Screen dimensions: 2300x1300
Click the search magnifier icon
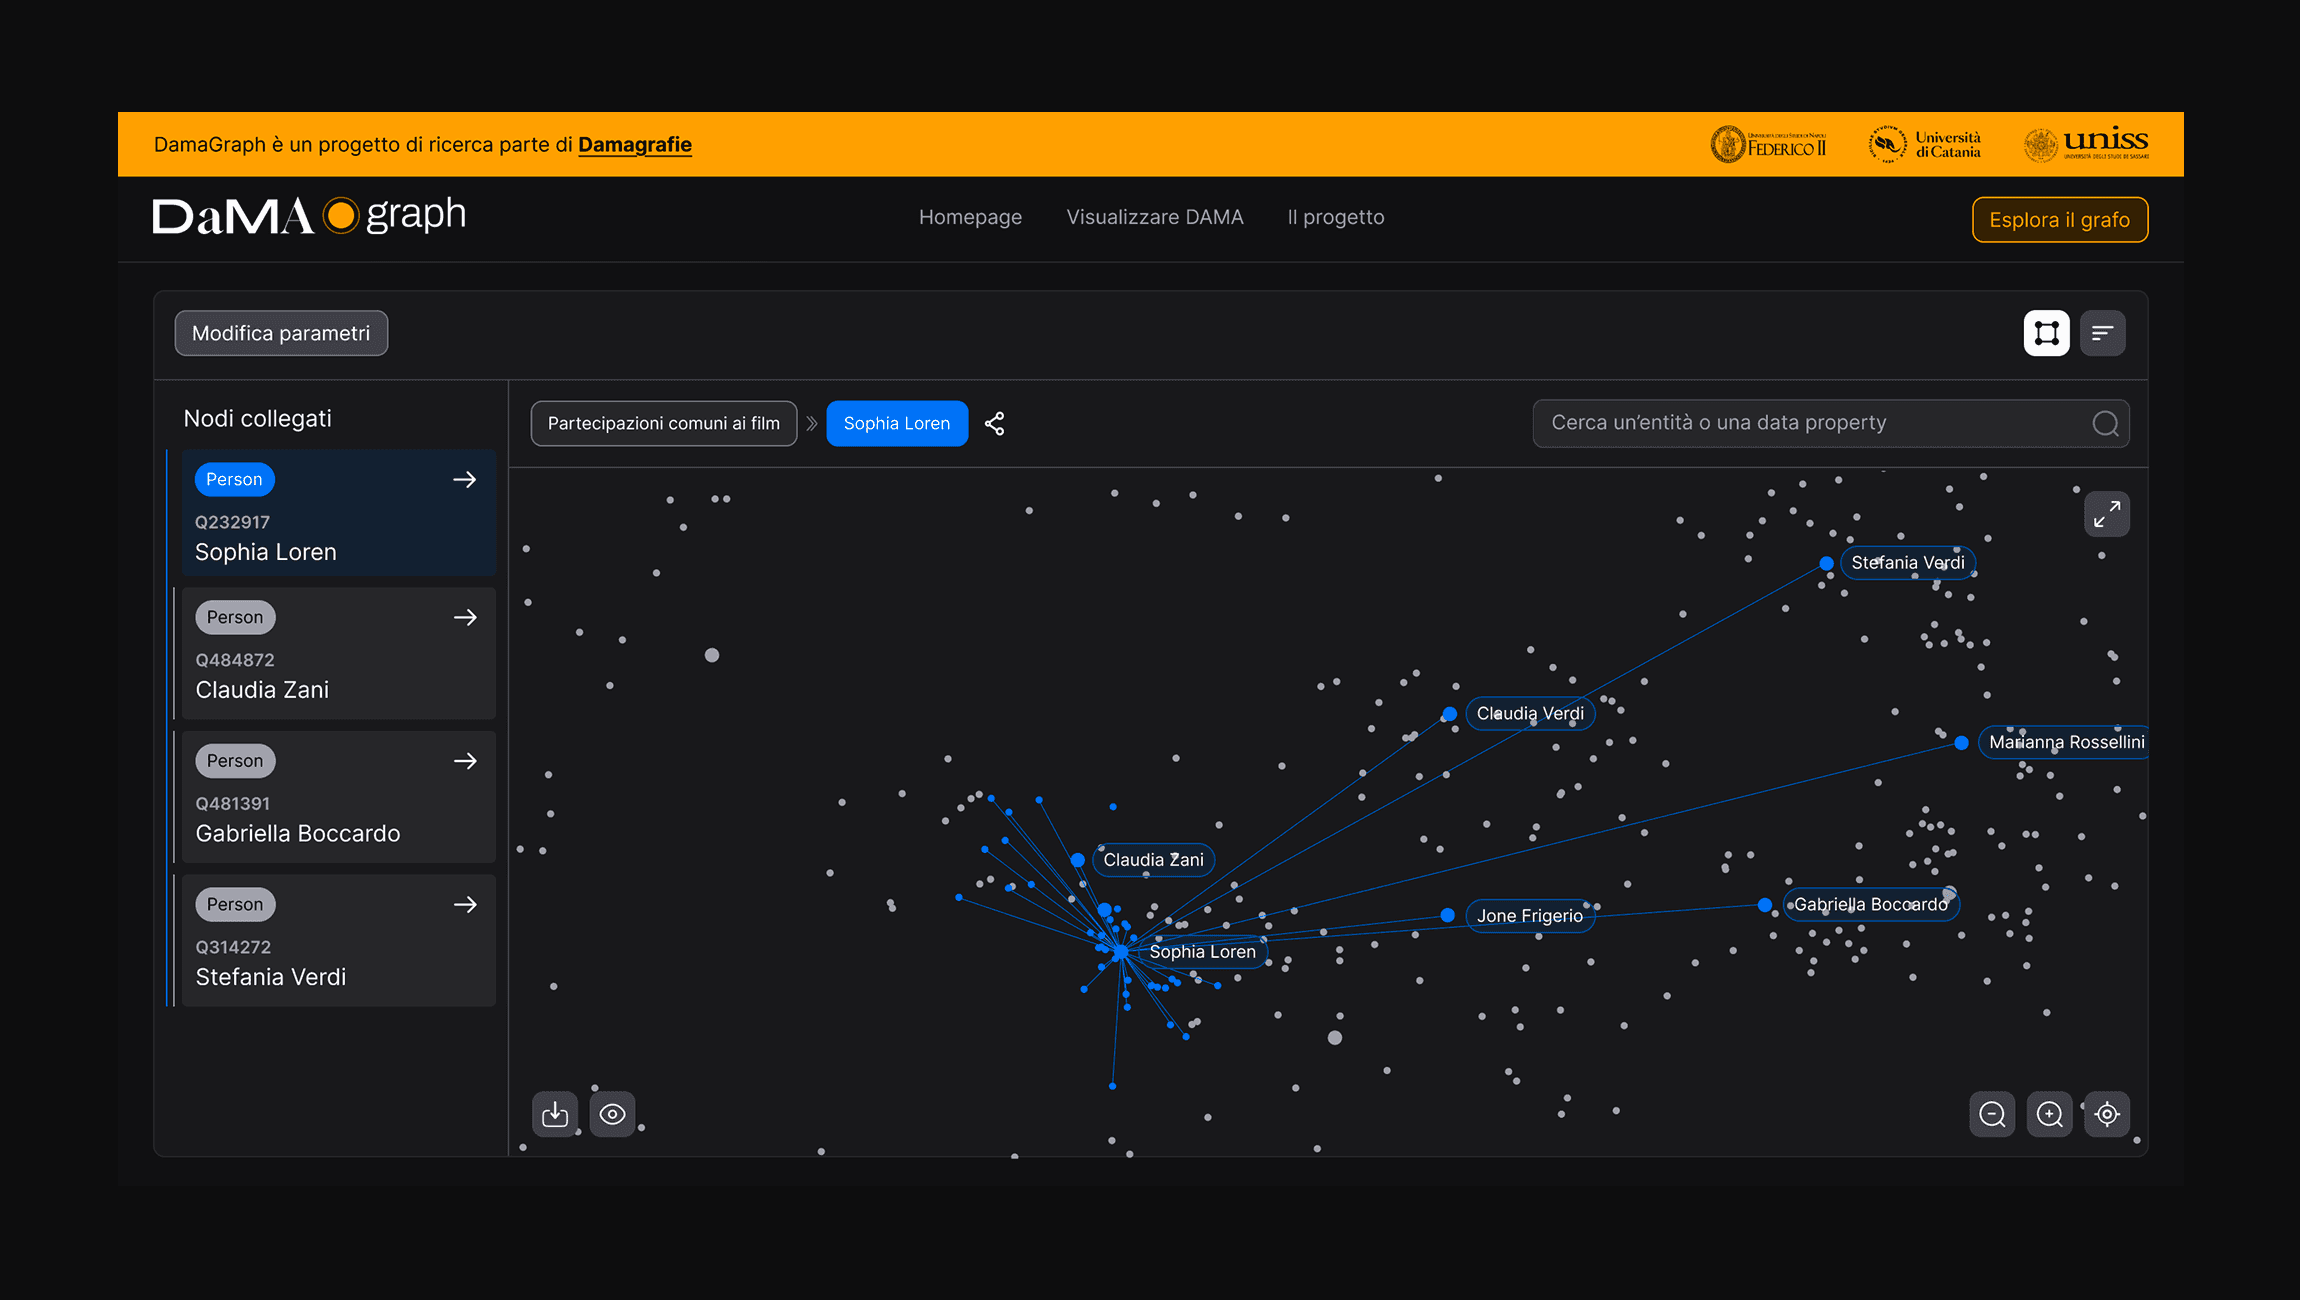click(2105, 424)
